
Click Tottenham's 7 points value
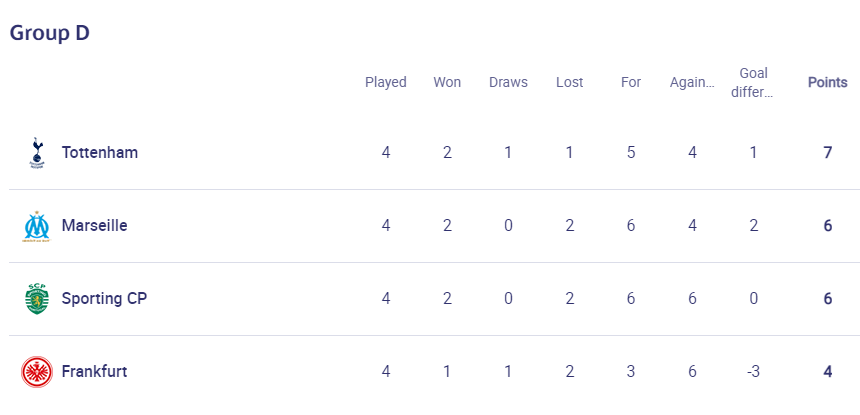[x=828, y=152]
